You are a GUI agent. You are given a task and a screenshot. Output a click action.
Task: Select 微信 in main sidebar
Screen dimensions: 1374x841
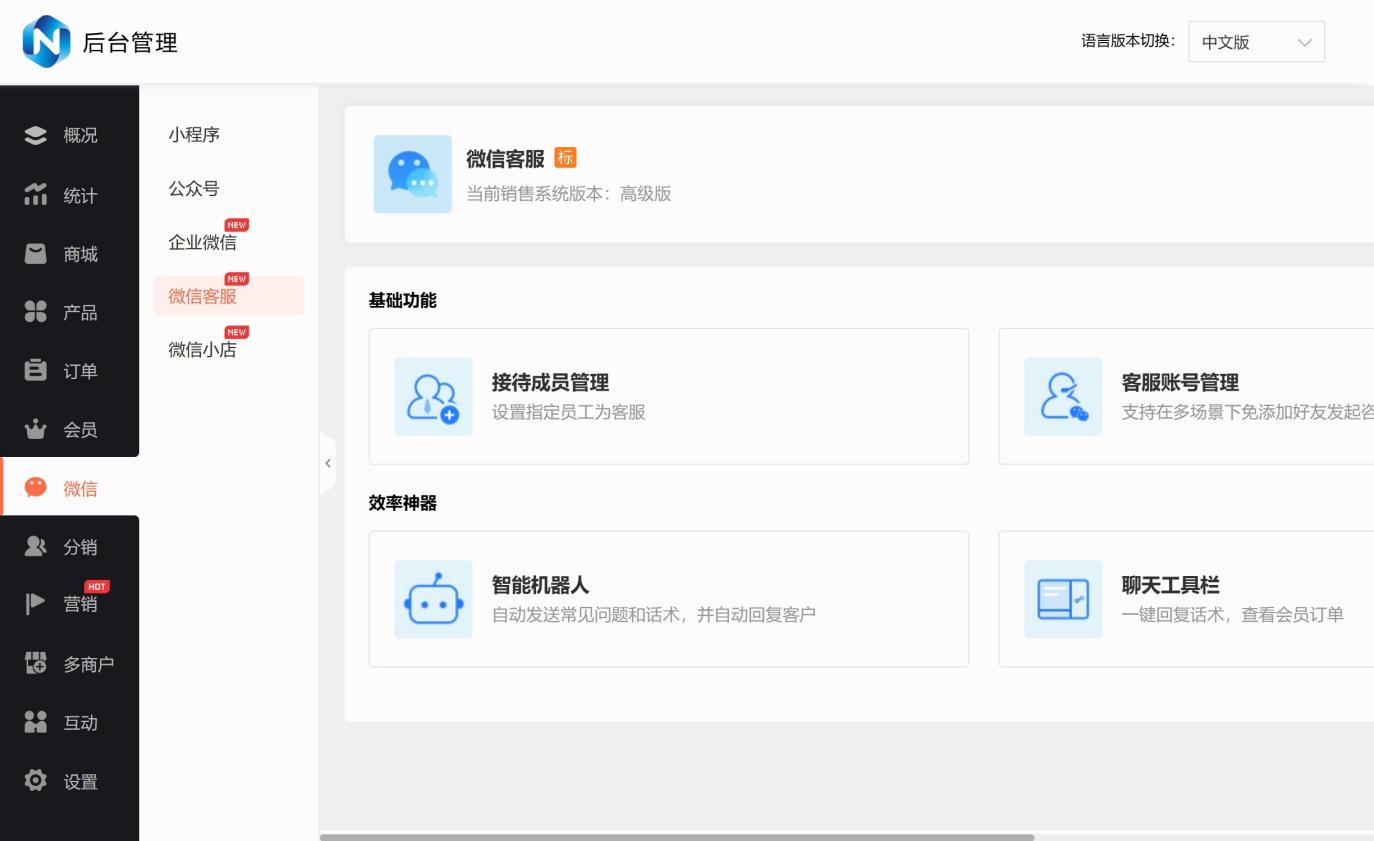pos(69,488)
